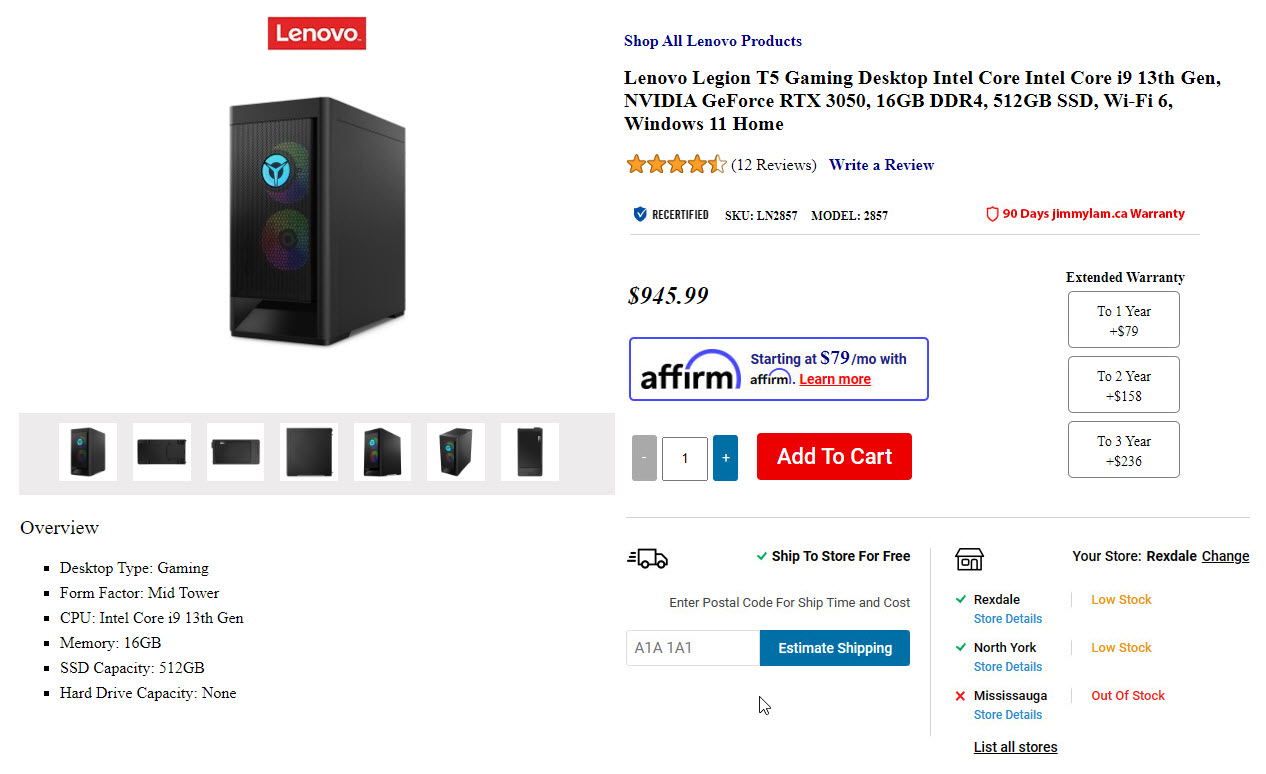Click the Recertified shield badge icon
Screen dimensions: 1266x774
[x=640, y=214]
